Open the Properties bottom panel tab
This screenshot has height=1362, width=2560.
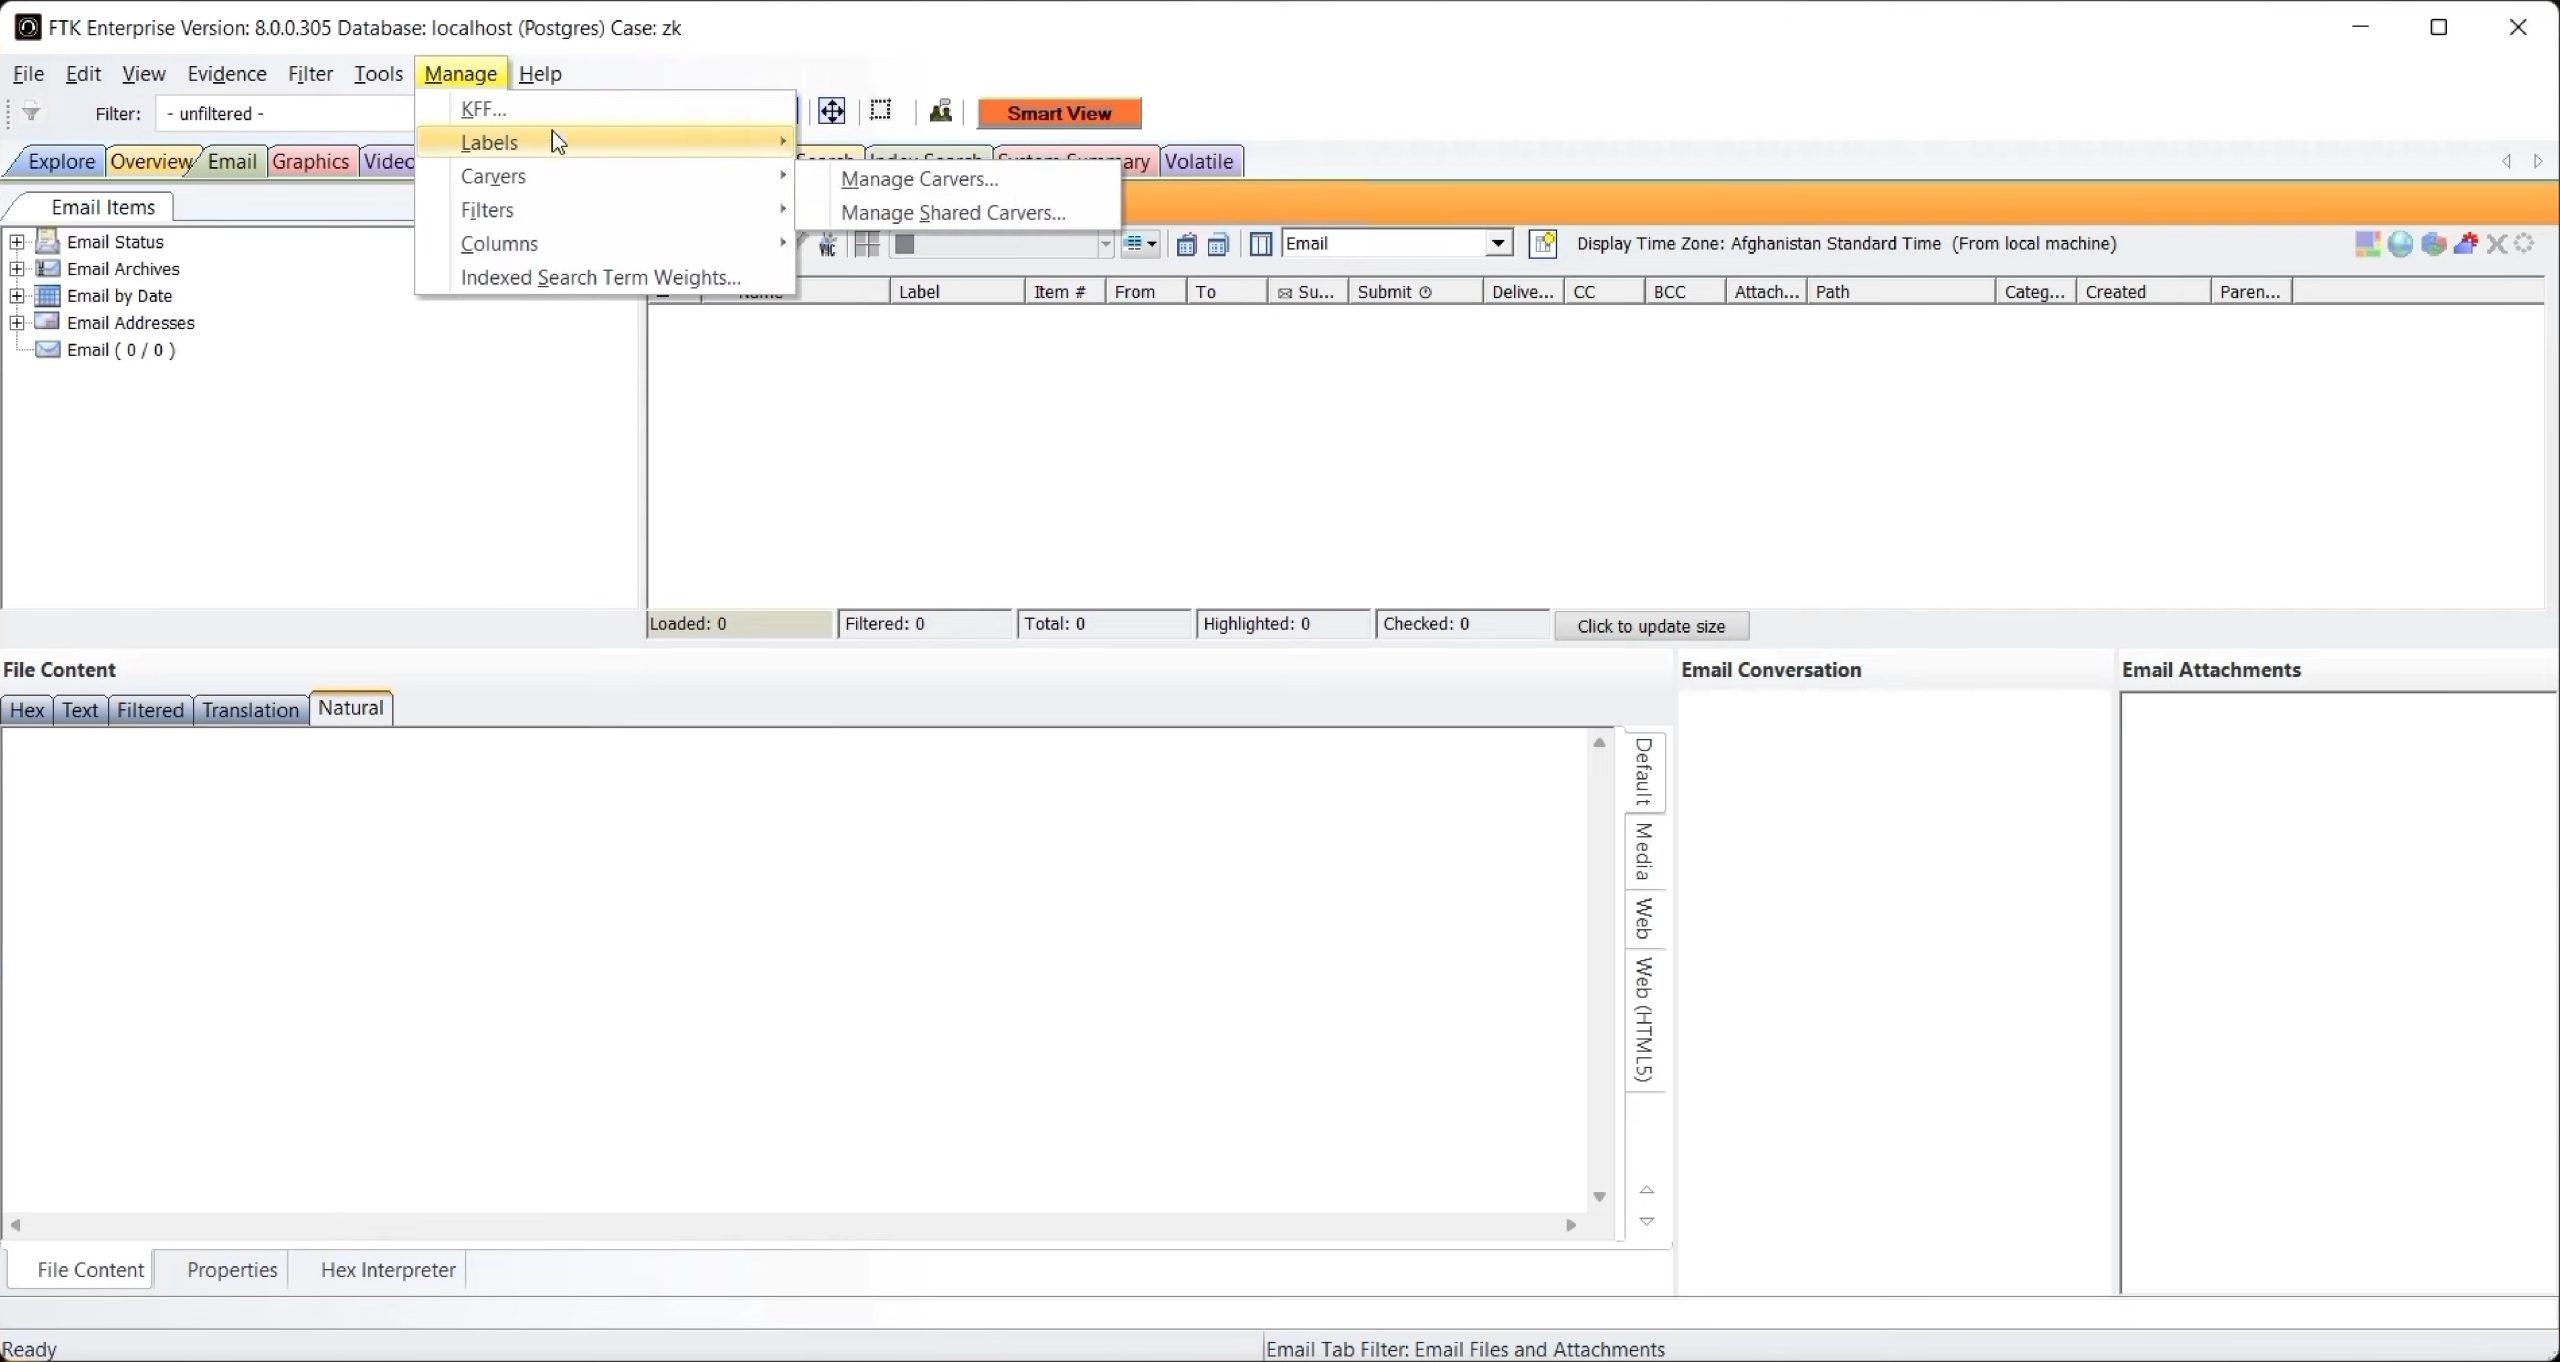(x=232, y=1270)
